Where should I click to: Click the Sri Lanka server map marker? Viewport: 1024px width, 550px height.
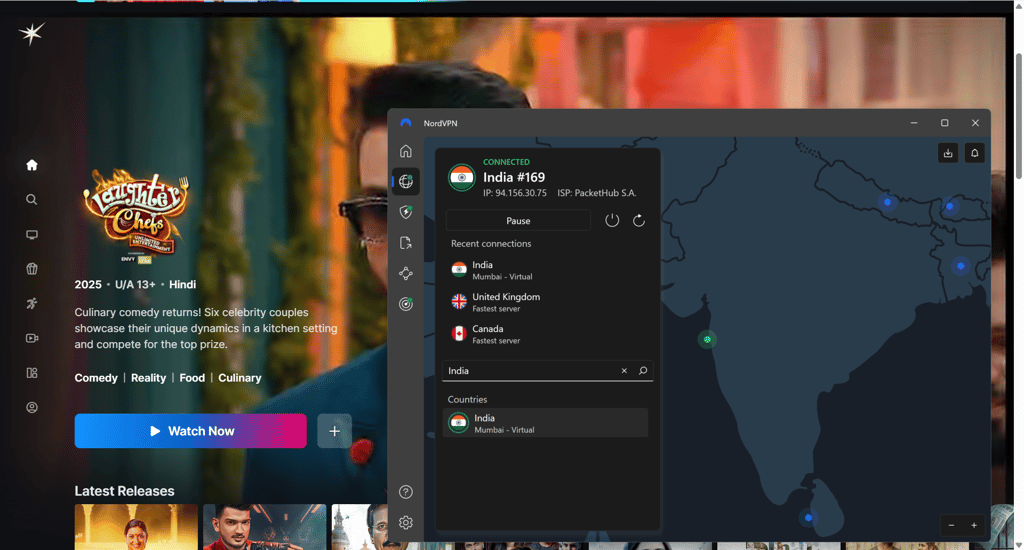(x=808, y=517)
